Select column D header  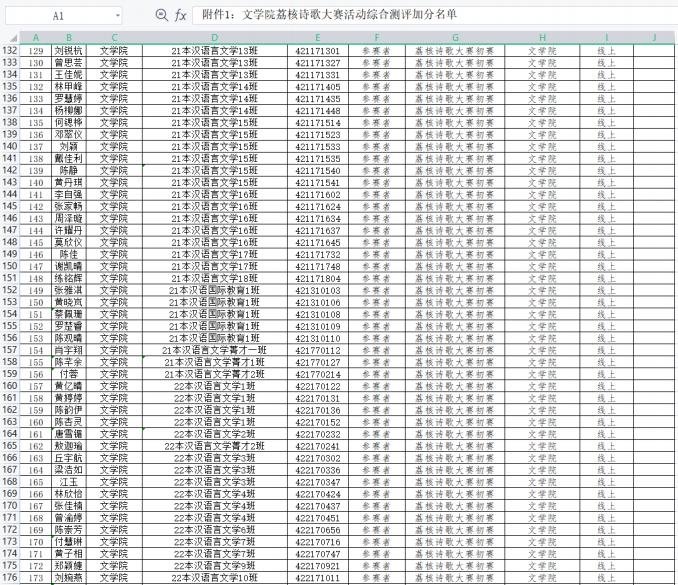tap(215, 38)
